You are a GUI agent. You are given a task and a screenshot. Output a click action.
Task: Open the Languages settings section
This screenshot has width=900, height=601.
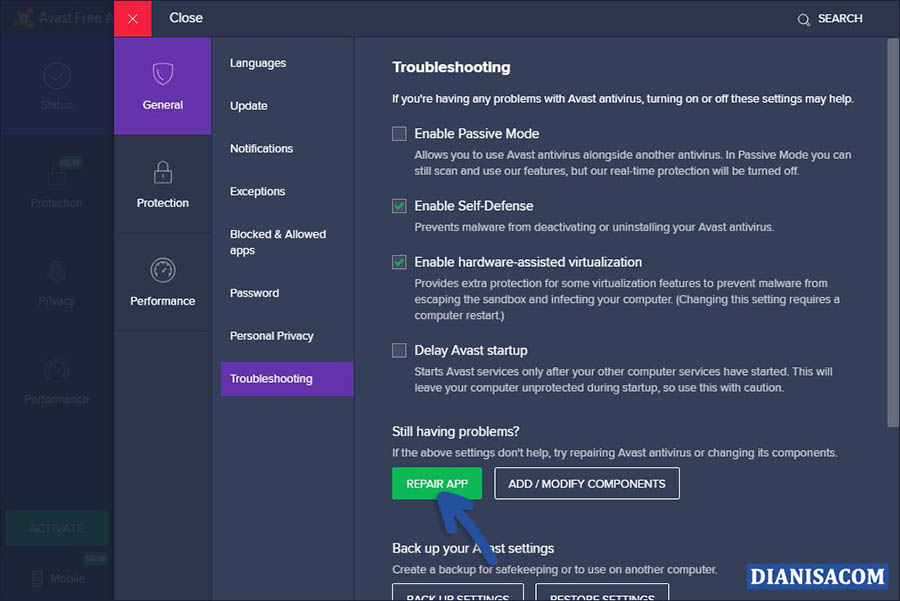(258, 63)
